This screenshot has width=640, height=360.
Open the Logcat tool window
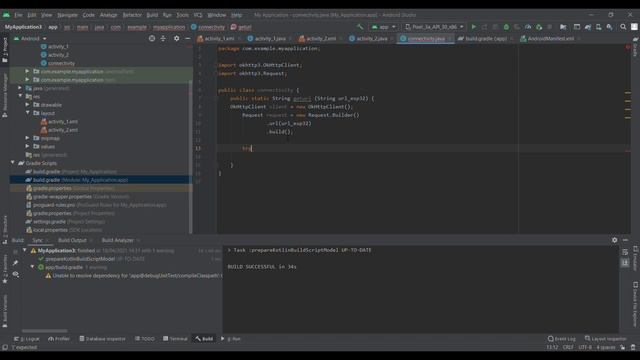27,339
